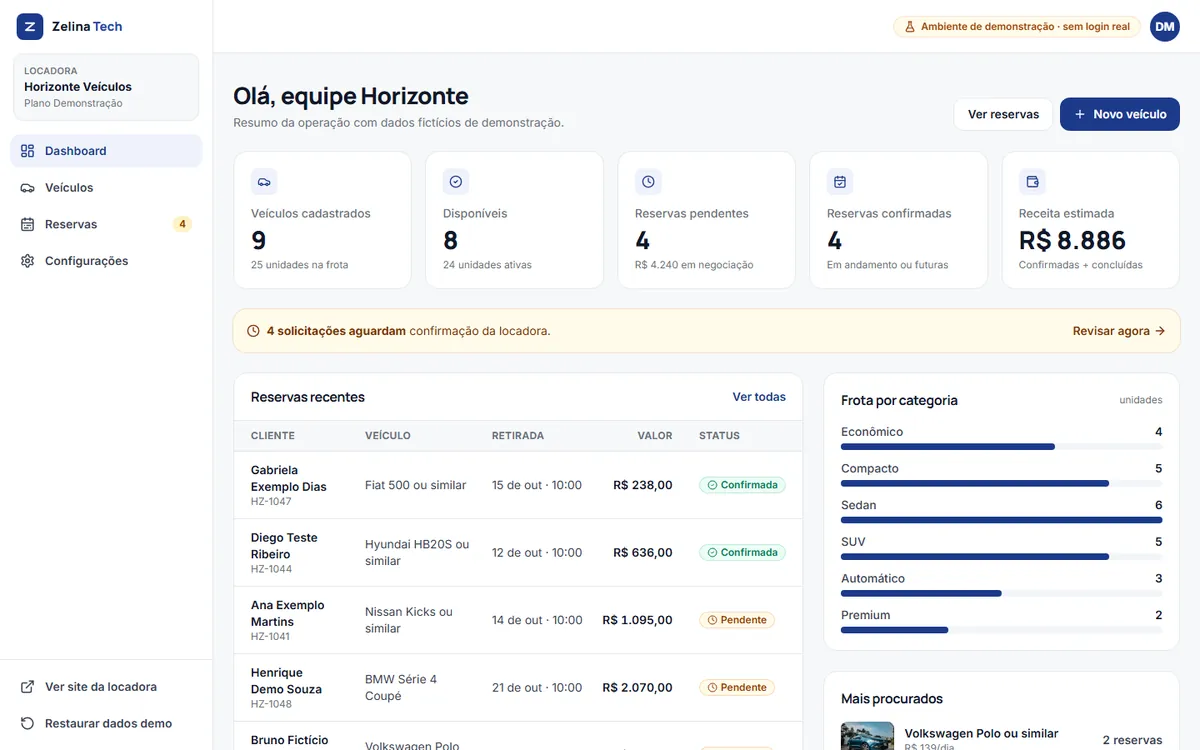Click the external link icon beside Ver site
Screen dimensions: 1200x750
28,687
